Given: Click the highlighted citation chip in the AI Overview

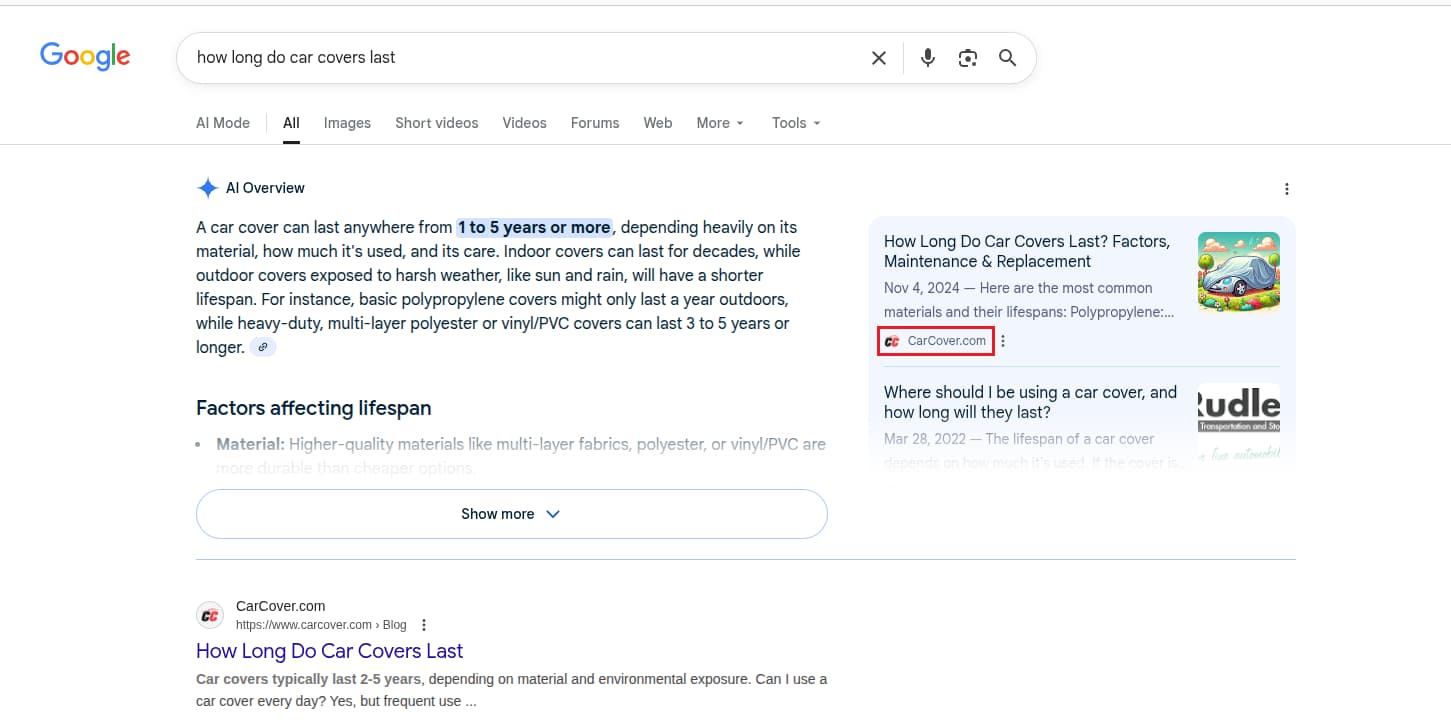Looking at the screenshot, I should tap(934, 340).
